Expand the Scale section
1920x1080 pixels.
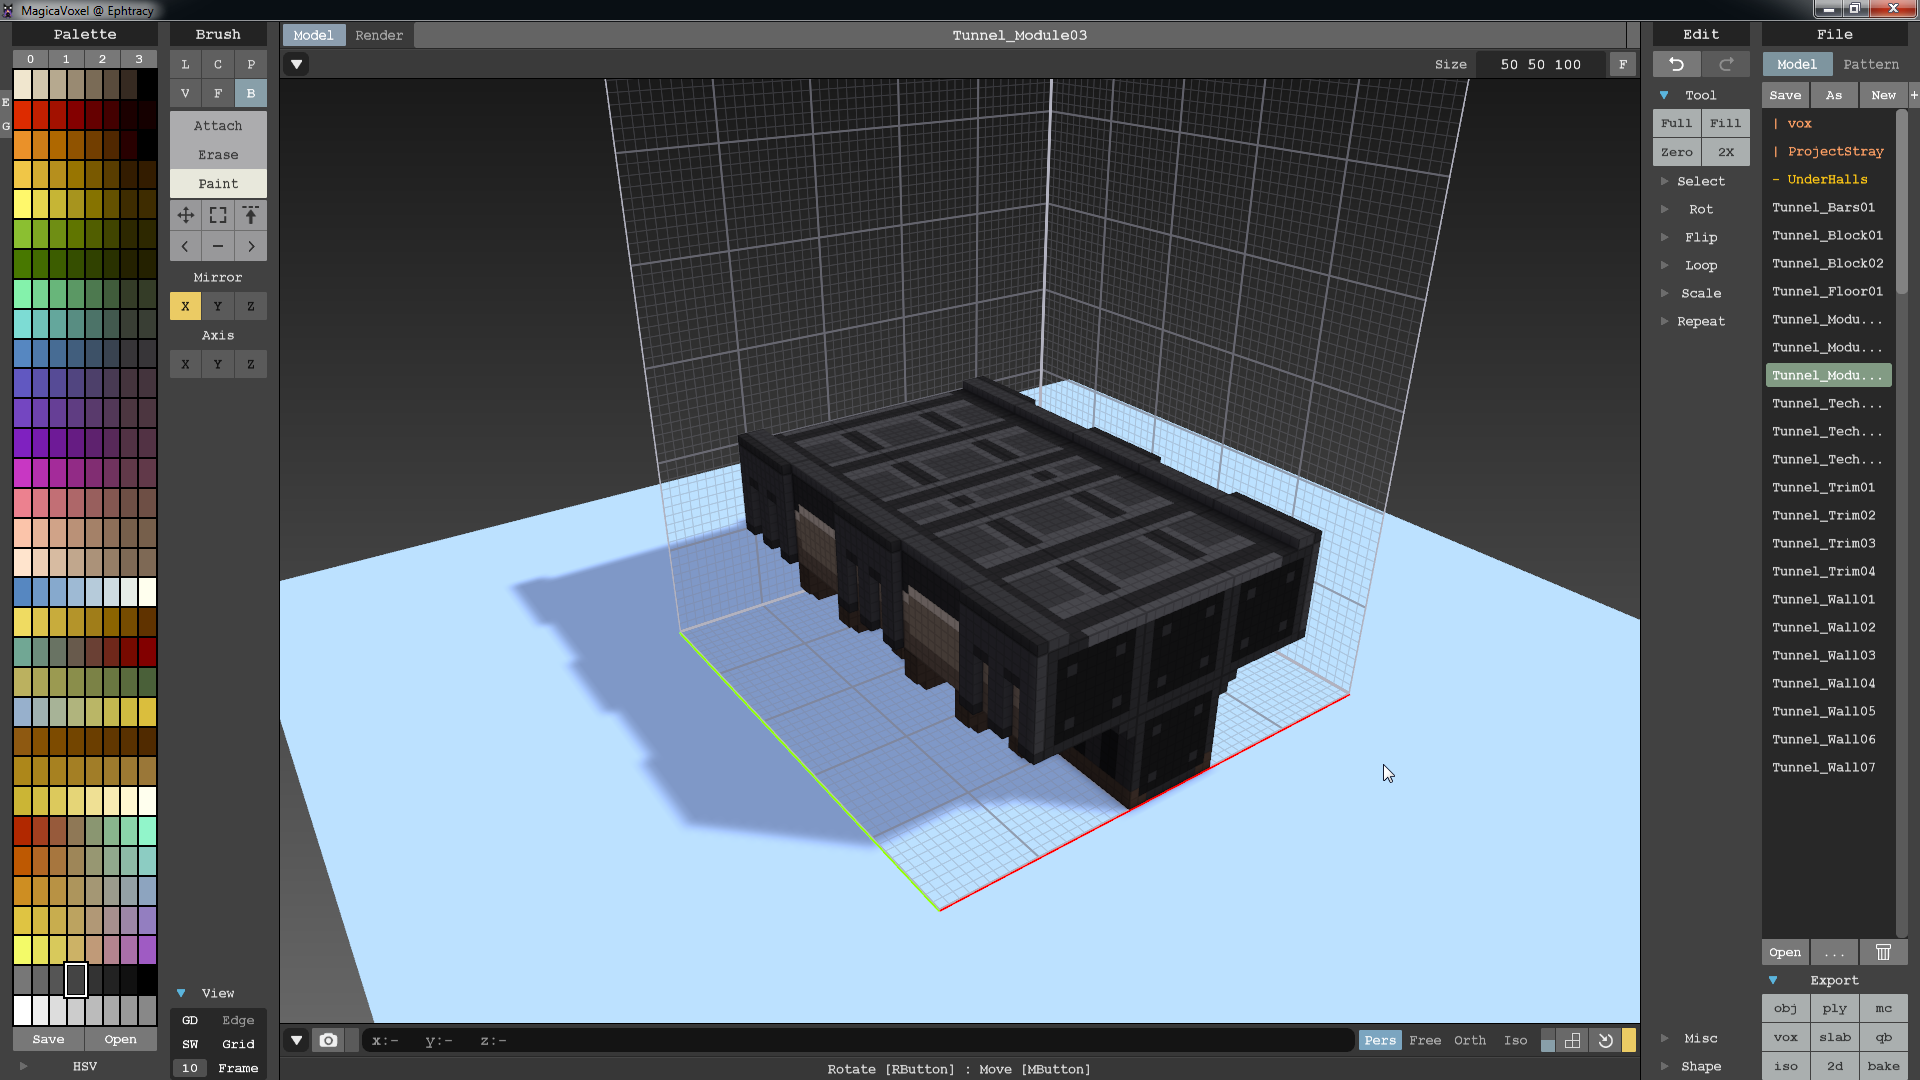point(1664,293)
